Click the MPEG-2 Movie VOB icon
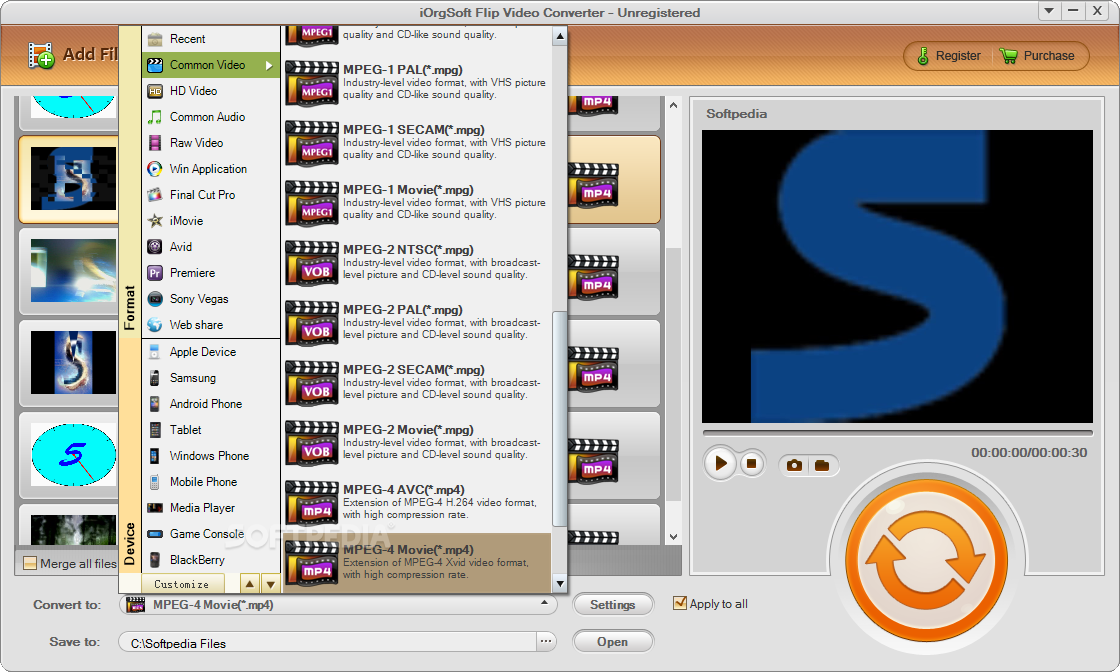 coord(311,443)
